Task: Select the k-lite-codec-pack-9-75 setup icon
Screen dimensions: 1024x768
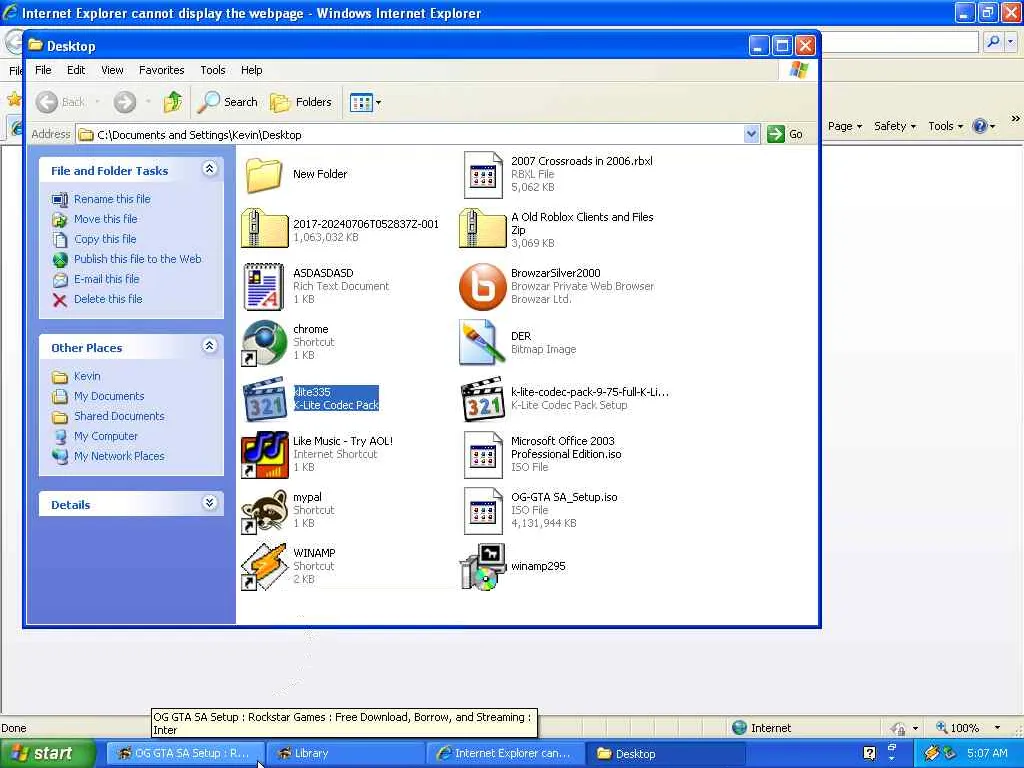Action: coord(482,399)
